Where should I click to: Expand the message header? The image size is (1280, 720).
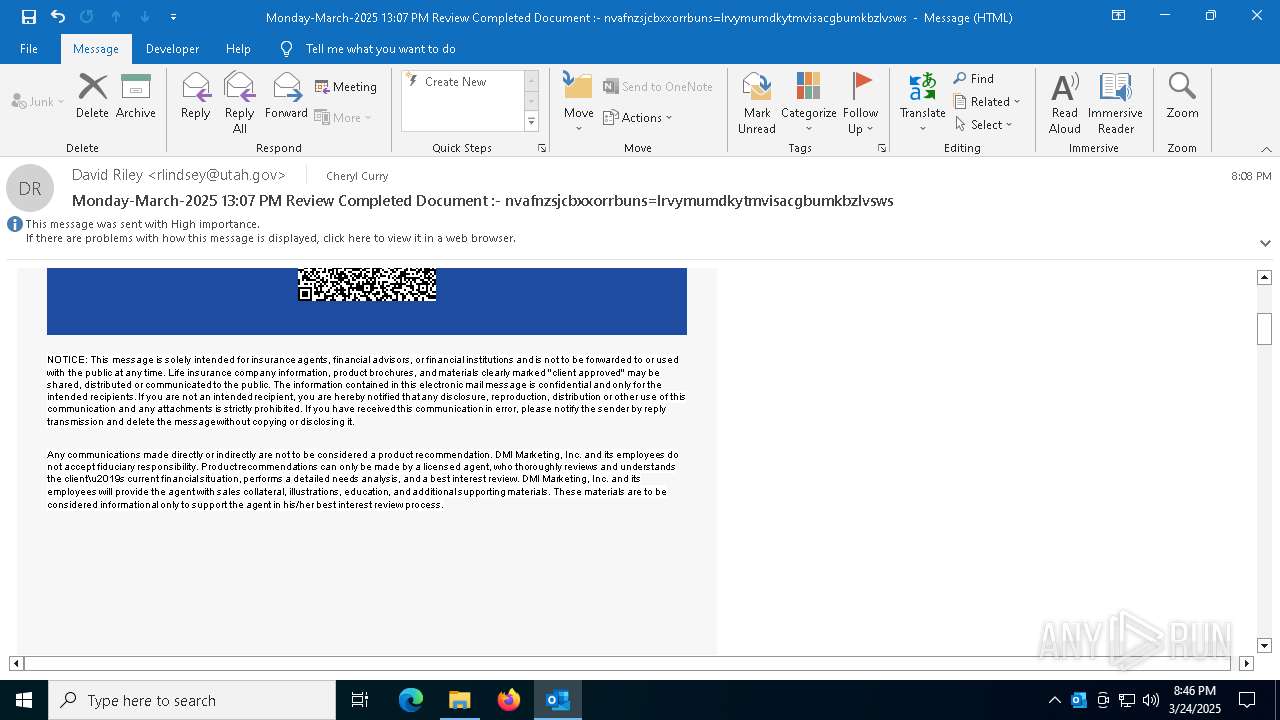tap(1265, 243)
